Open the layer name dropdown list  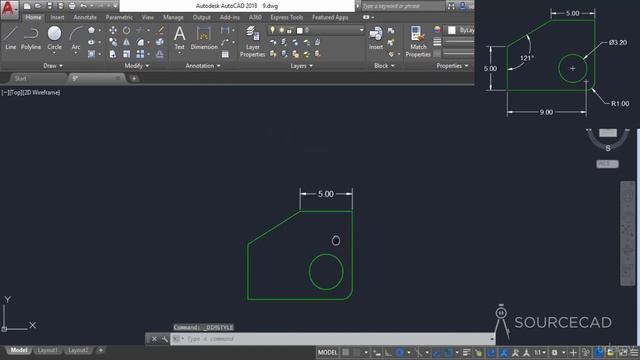(361, 30)
